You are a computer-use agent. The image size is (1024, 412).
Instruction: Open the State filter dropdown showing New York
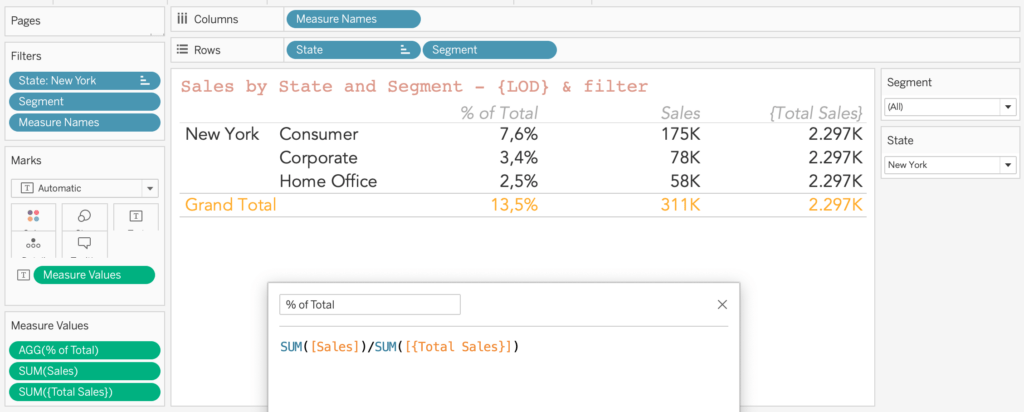tap(1006, 164)
